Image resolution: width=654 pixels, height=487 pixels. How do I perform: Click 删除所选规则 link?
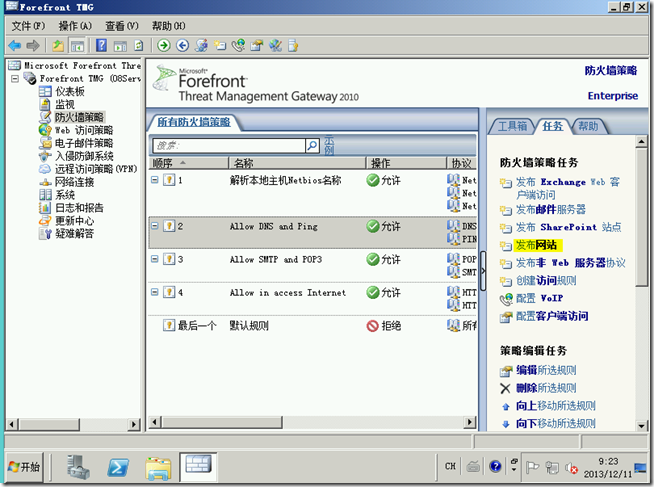click(x=546, y=388)
